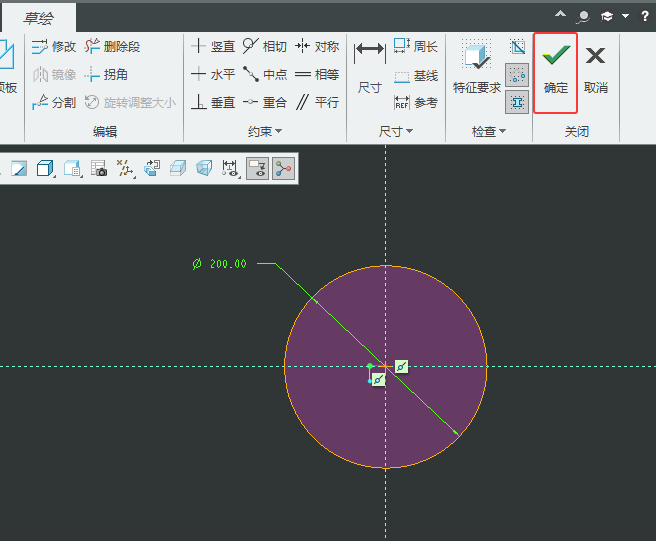Click the green checkmark 确定 button

point(556,67)
